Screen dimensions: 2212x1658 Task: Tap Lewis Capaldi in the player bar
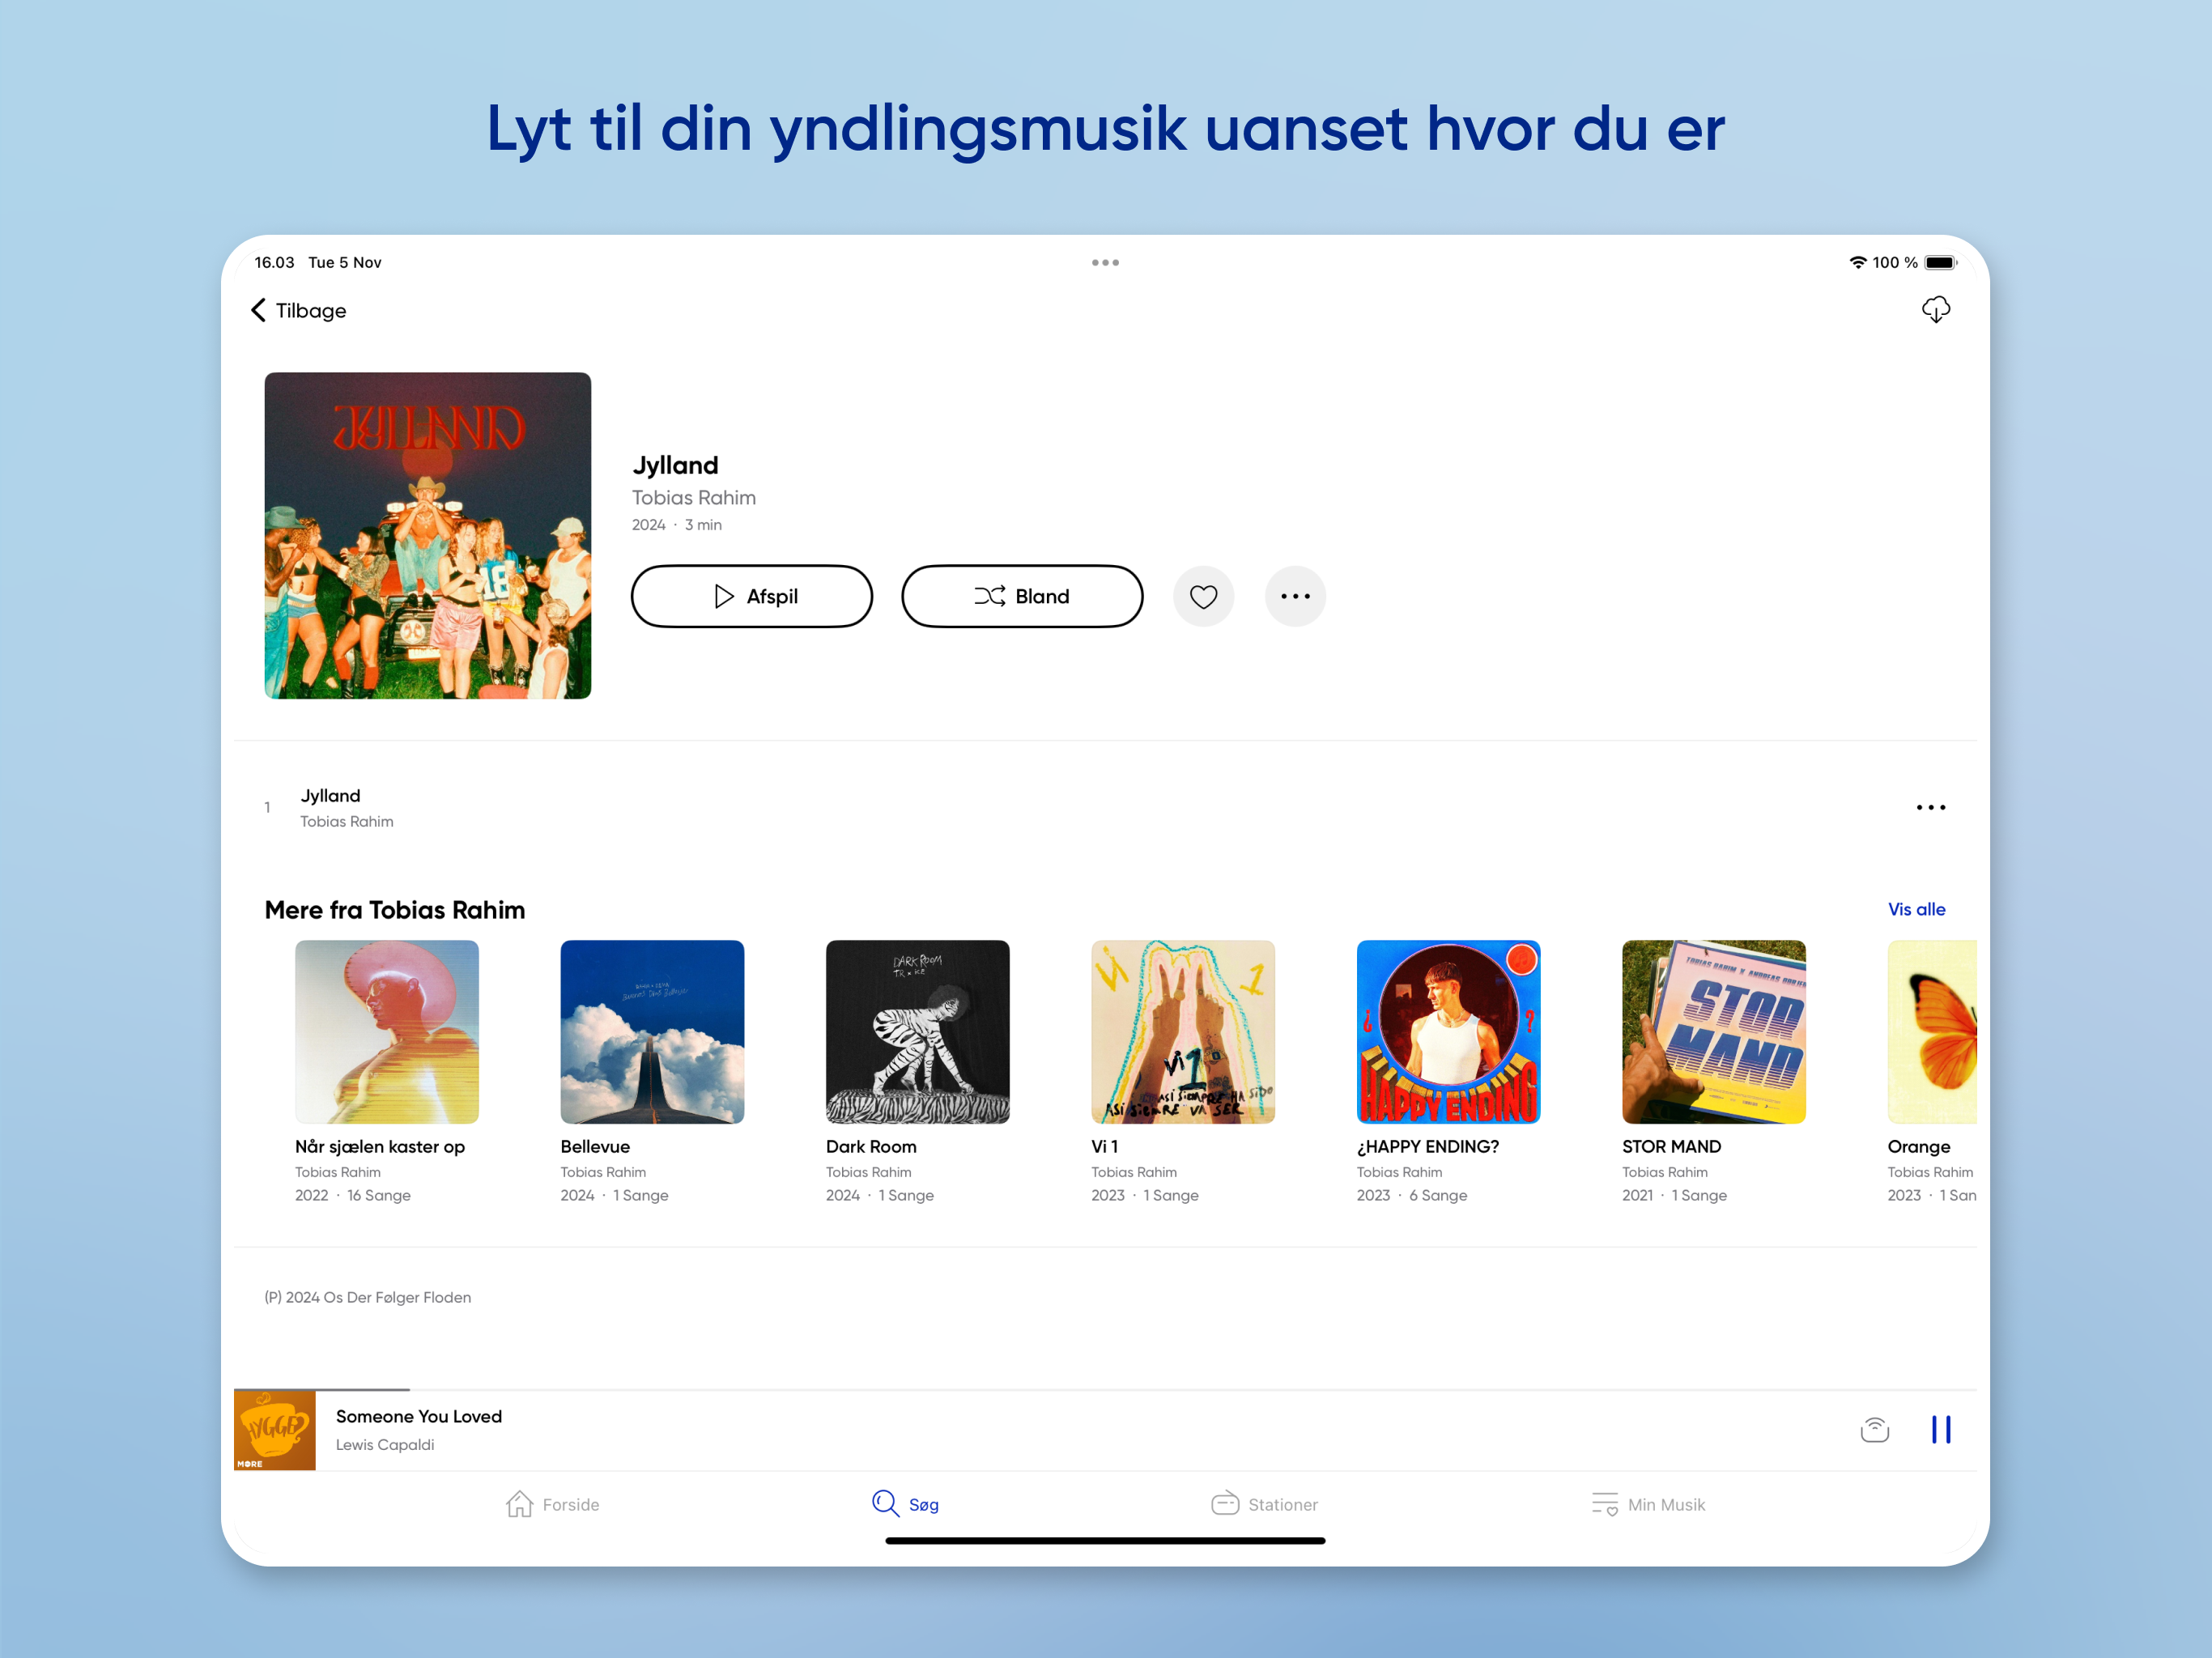(x=384, y=1444)
